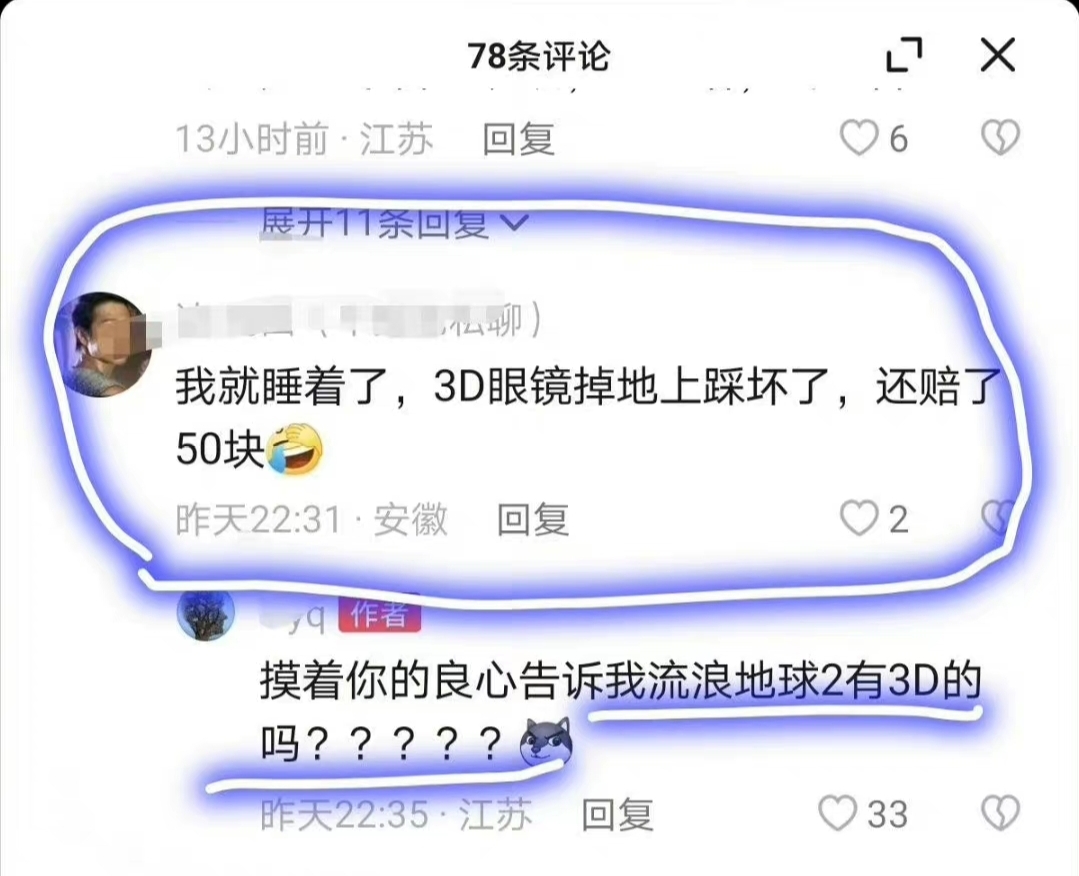This screenshot has height=876, width=1079.
Task: Click chevron next to 展开11条回复
Action: [516, 222]
